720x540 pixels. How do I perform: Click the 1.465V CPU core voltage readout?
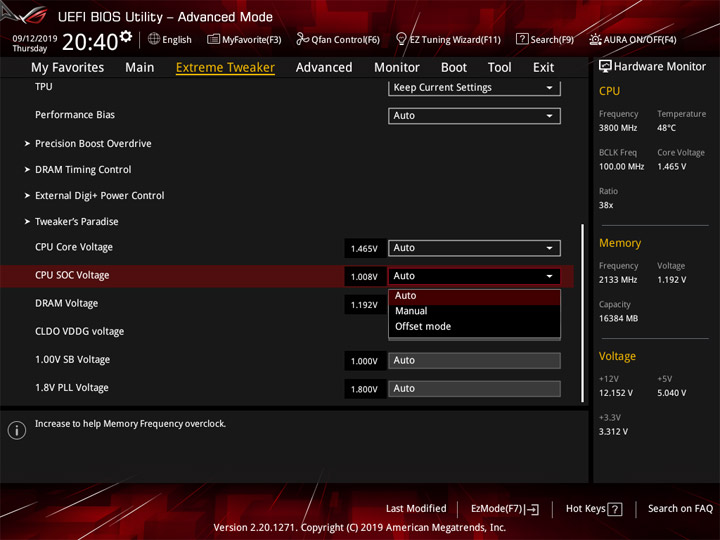pyautogui.click(x=365, y=248)
